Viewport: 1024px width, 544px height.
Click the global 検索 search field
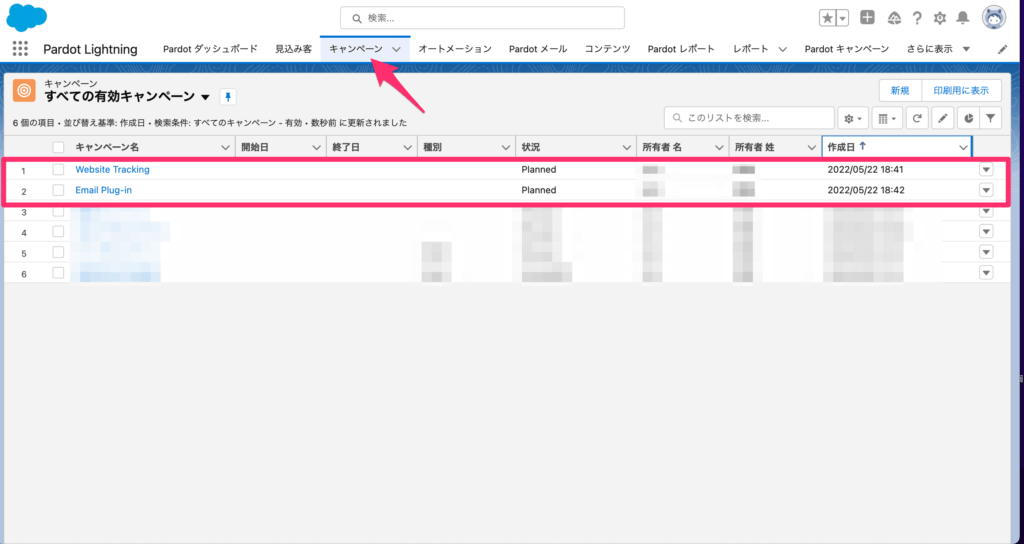(482, 18)
